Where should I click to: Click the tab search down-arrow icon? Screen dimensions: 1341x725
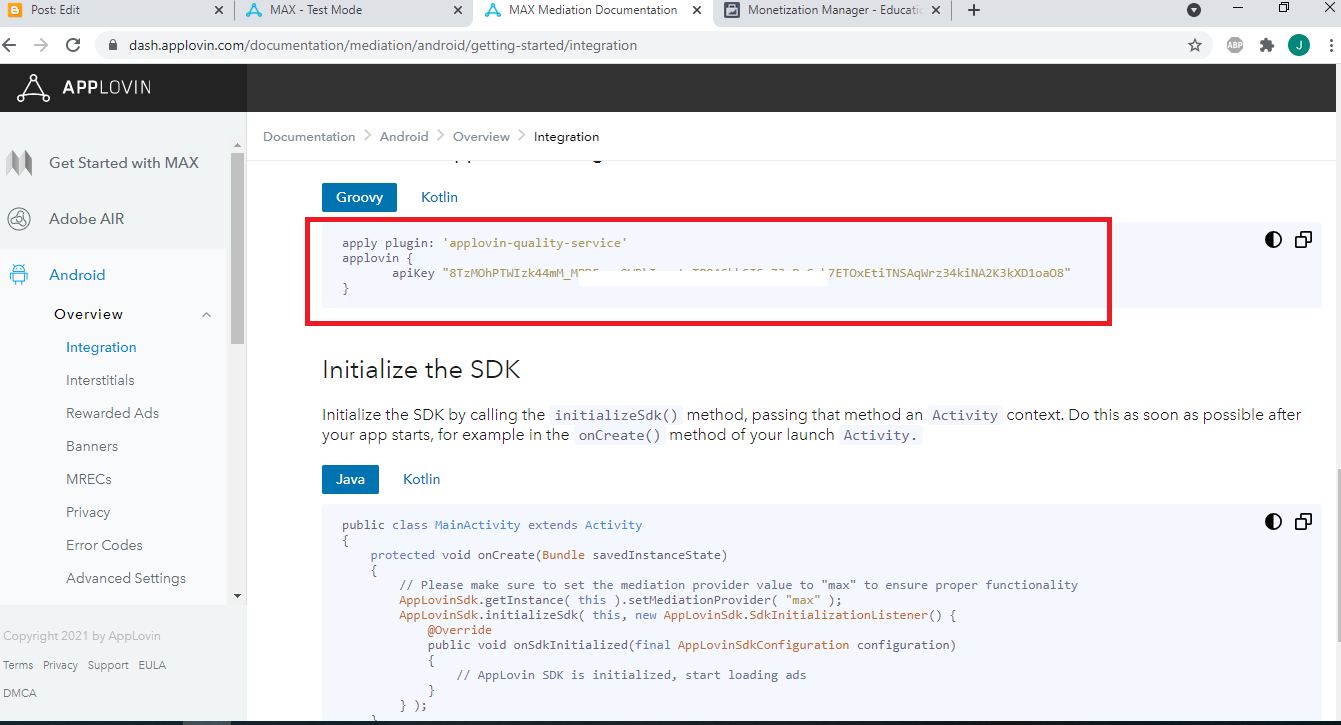(1194, 10)
